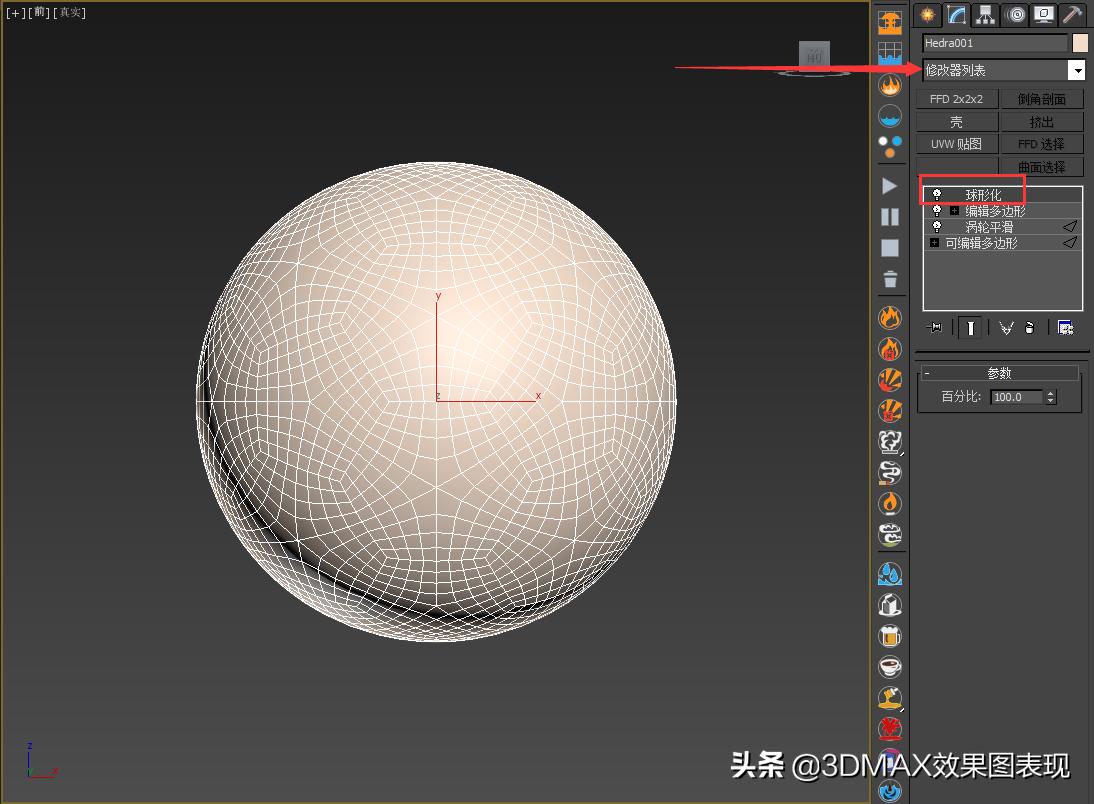The image size is (1094, 804).
Task: Click the water droplets preset icon
Action: [890, 573]
